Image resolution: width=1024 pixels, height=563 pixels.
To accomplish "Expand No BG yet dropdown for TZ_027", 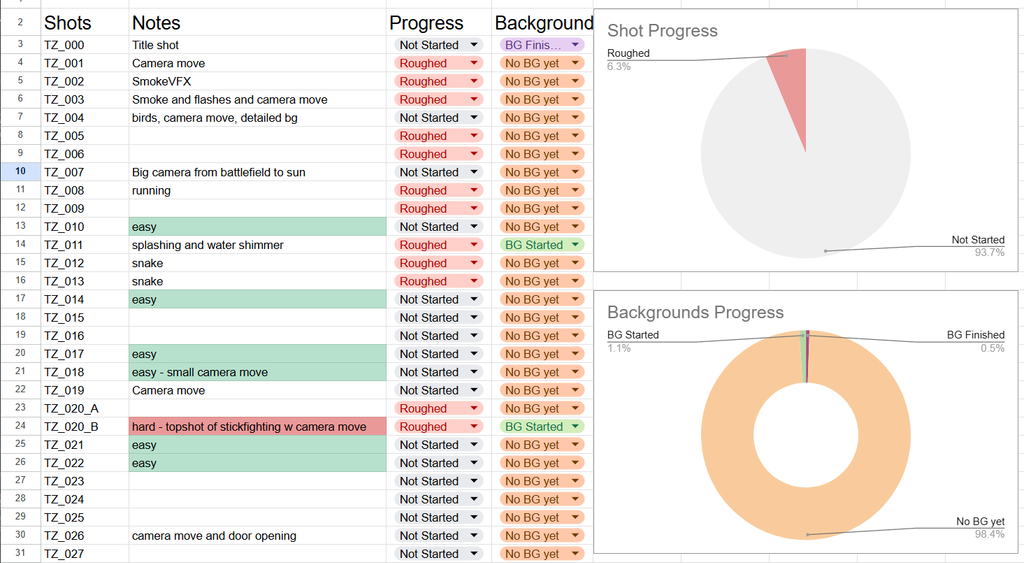I will [541, 554].
